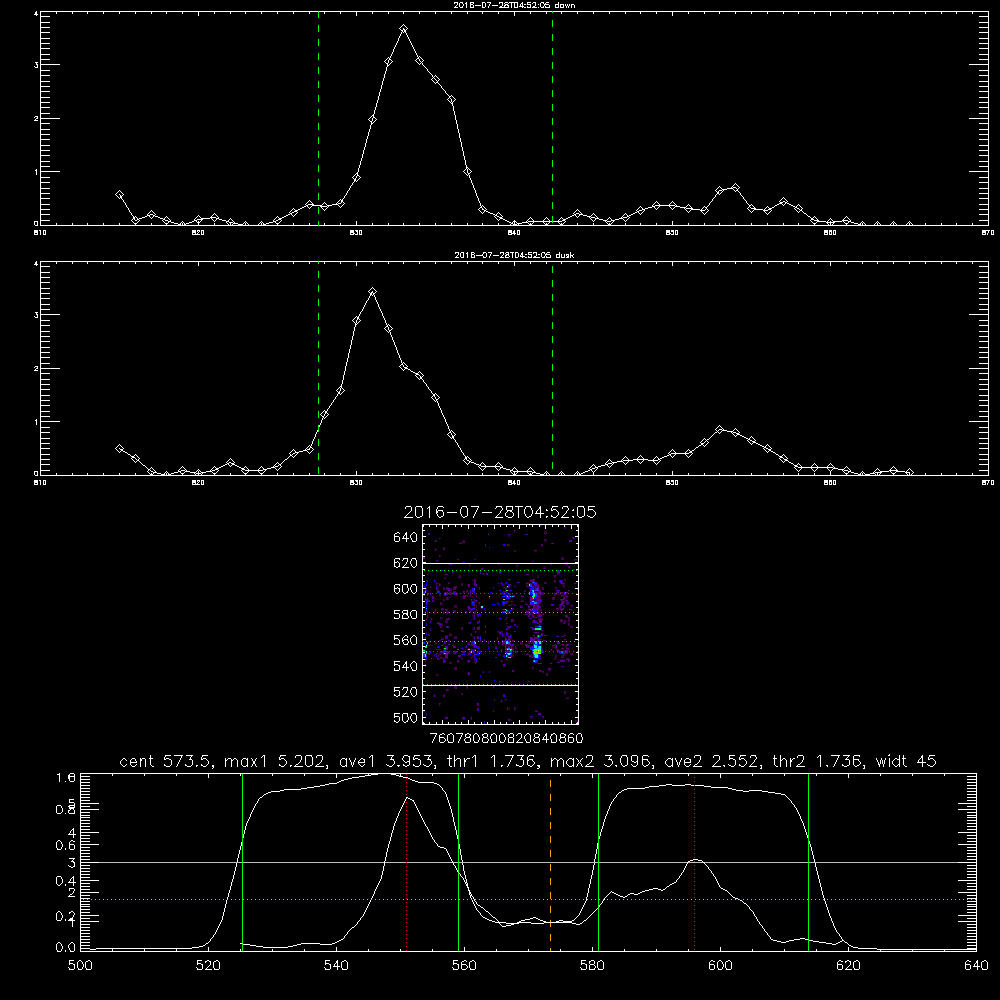1000x1000 pixels.
Task: Click the secondary peak near 853 on dusk plot
Action: 719,429
